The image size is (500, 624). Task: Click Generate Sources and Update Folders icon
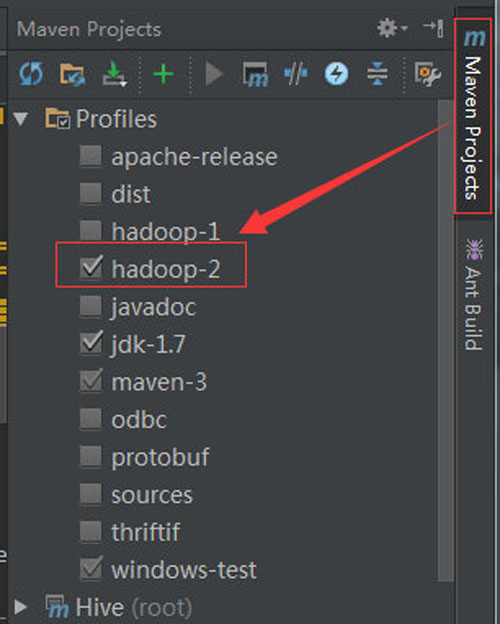72,74
